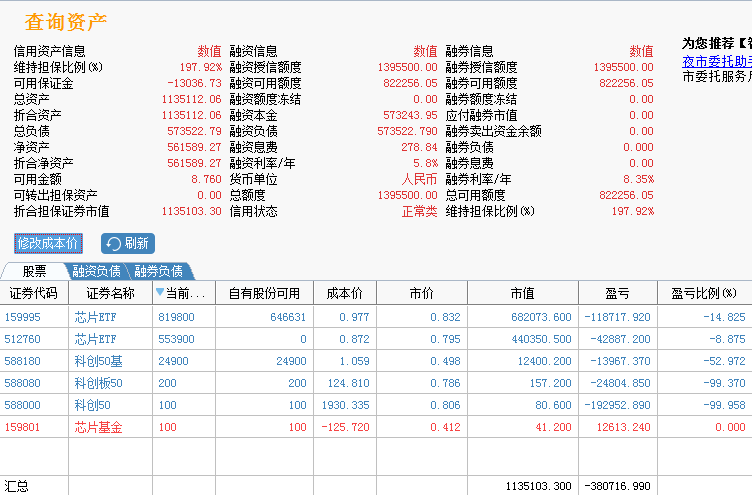Image resolution: width=752 pixels, height=495 pixels.
Task: Click market value 682073.600
Action: (541, 317)
